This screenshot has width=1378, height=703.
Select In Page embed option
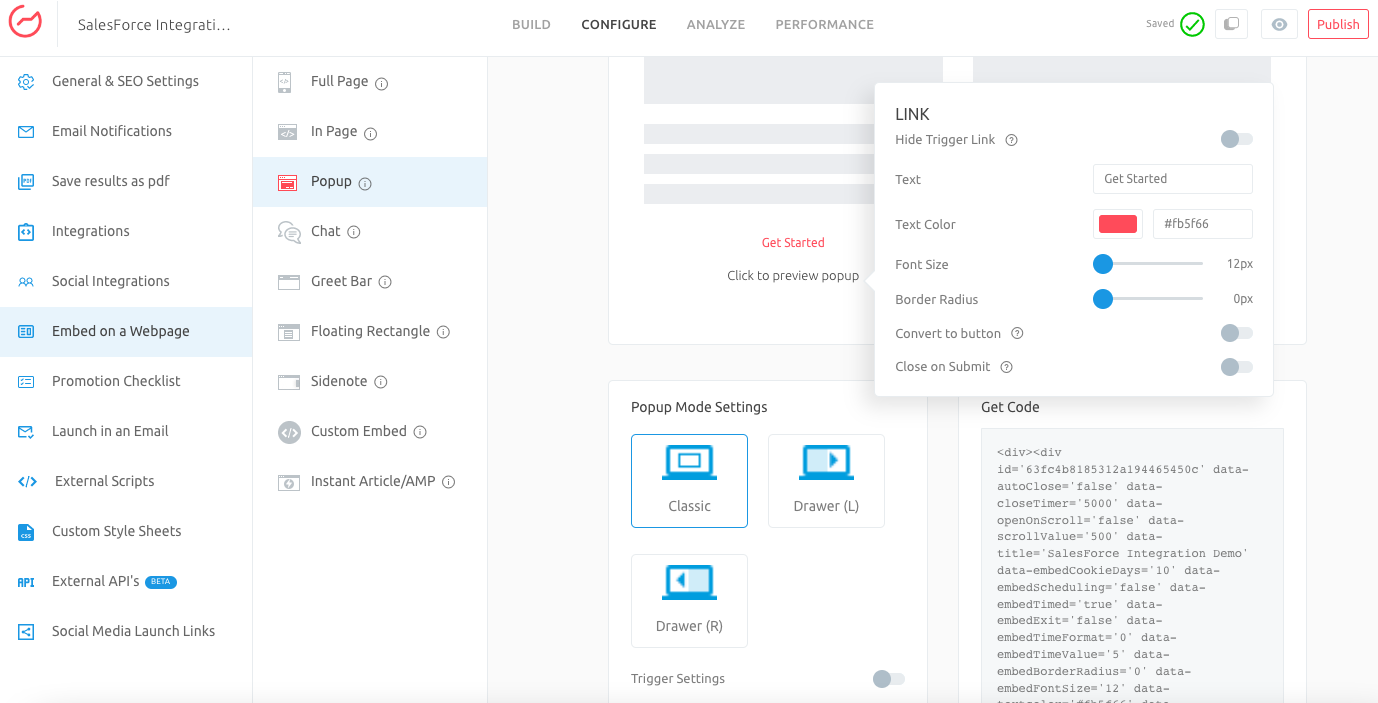coord(370,132)
